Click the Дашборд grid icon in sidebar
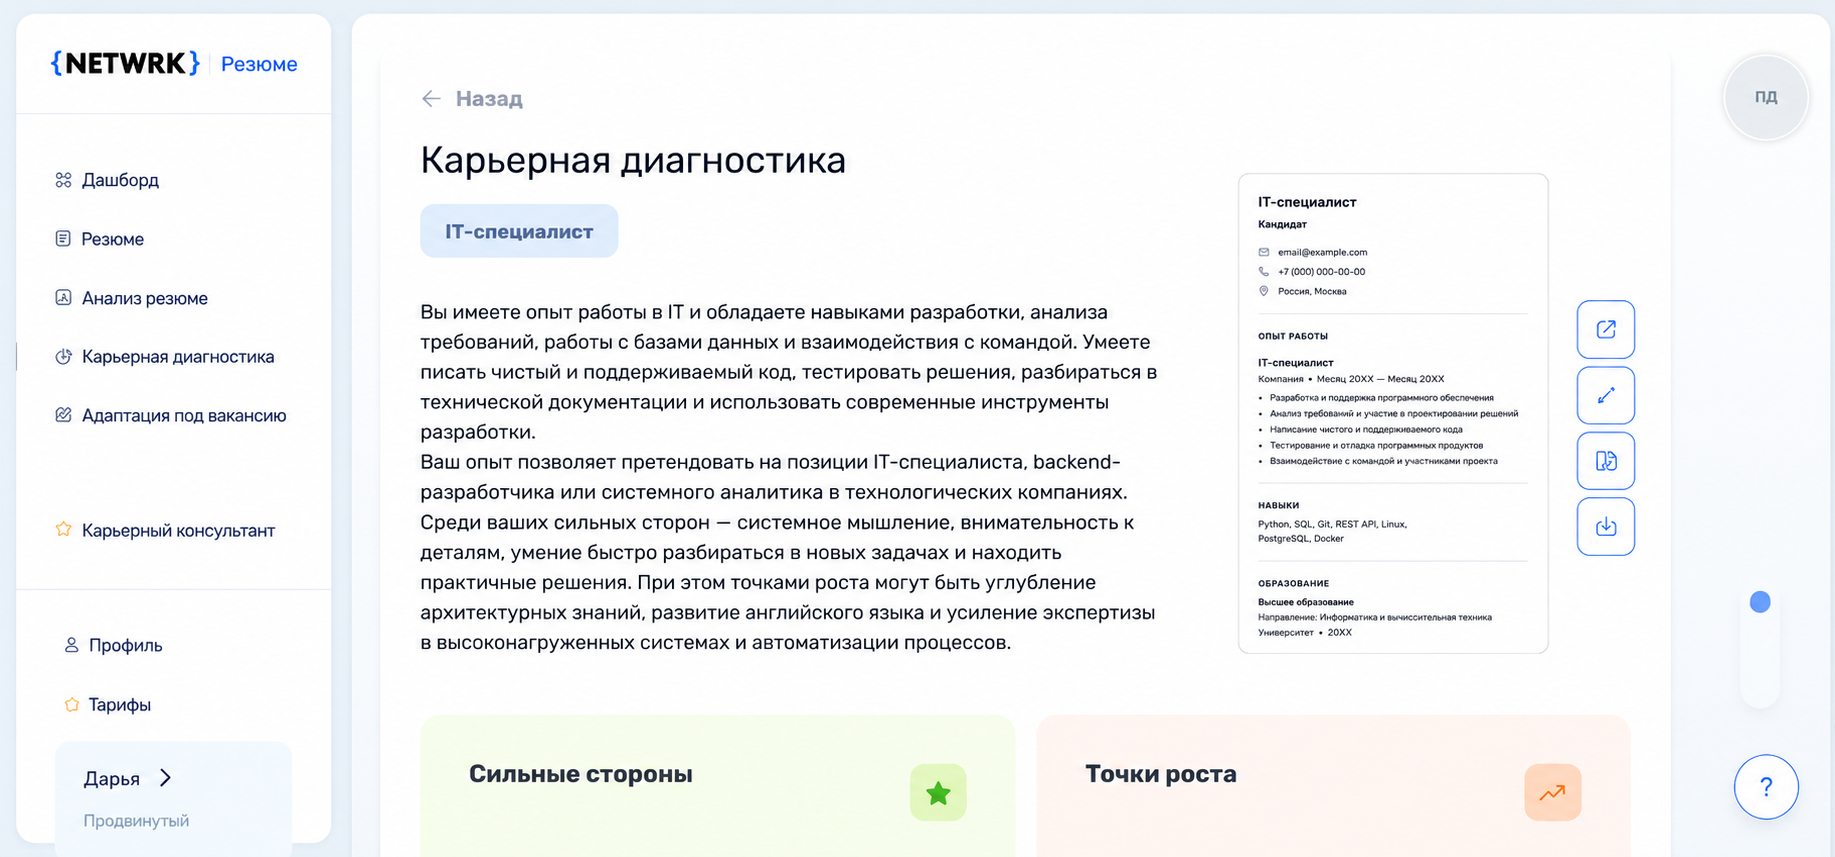Image resolution: width=1835 pixels, height=857 pixels. click(x=63, y=180)
